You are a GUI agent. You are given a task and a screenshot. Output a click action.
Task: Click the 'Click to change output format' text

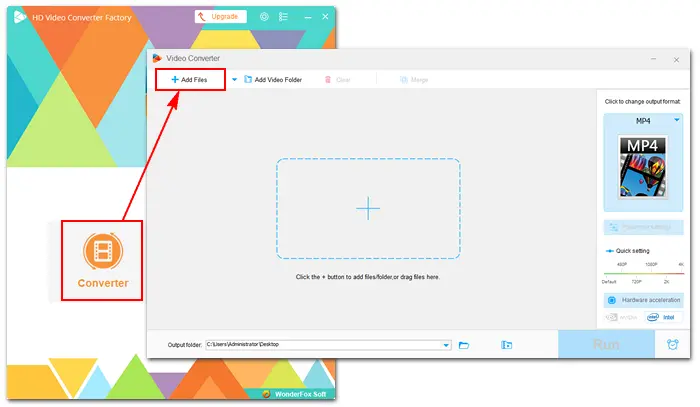click(x=642, y=102)
